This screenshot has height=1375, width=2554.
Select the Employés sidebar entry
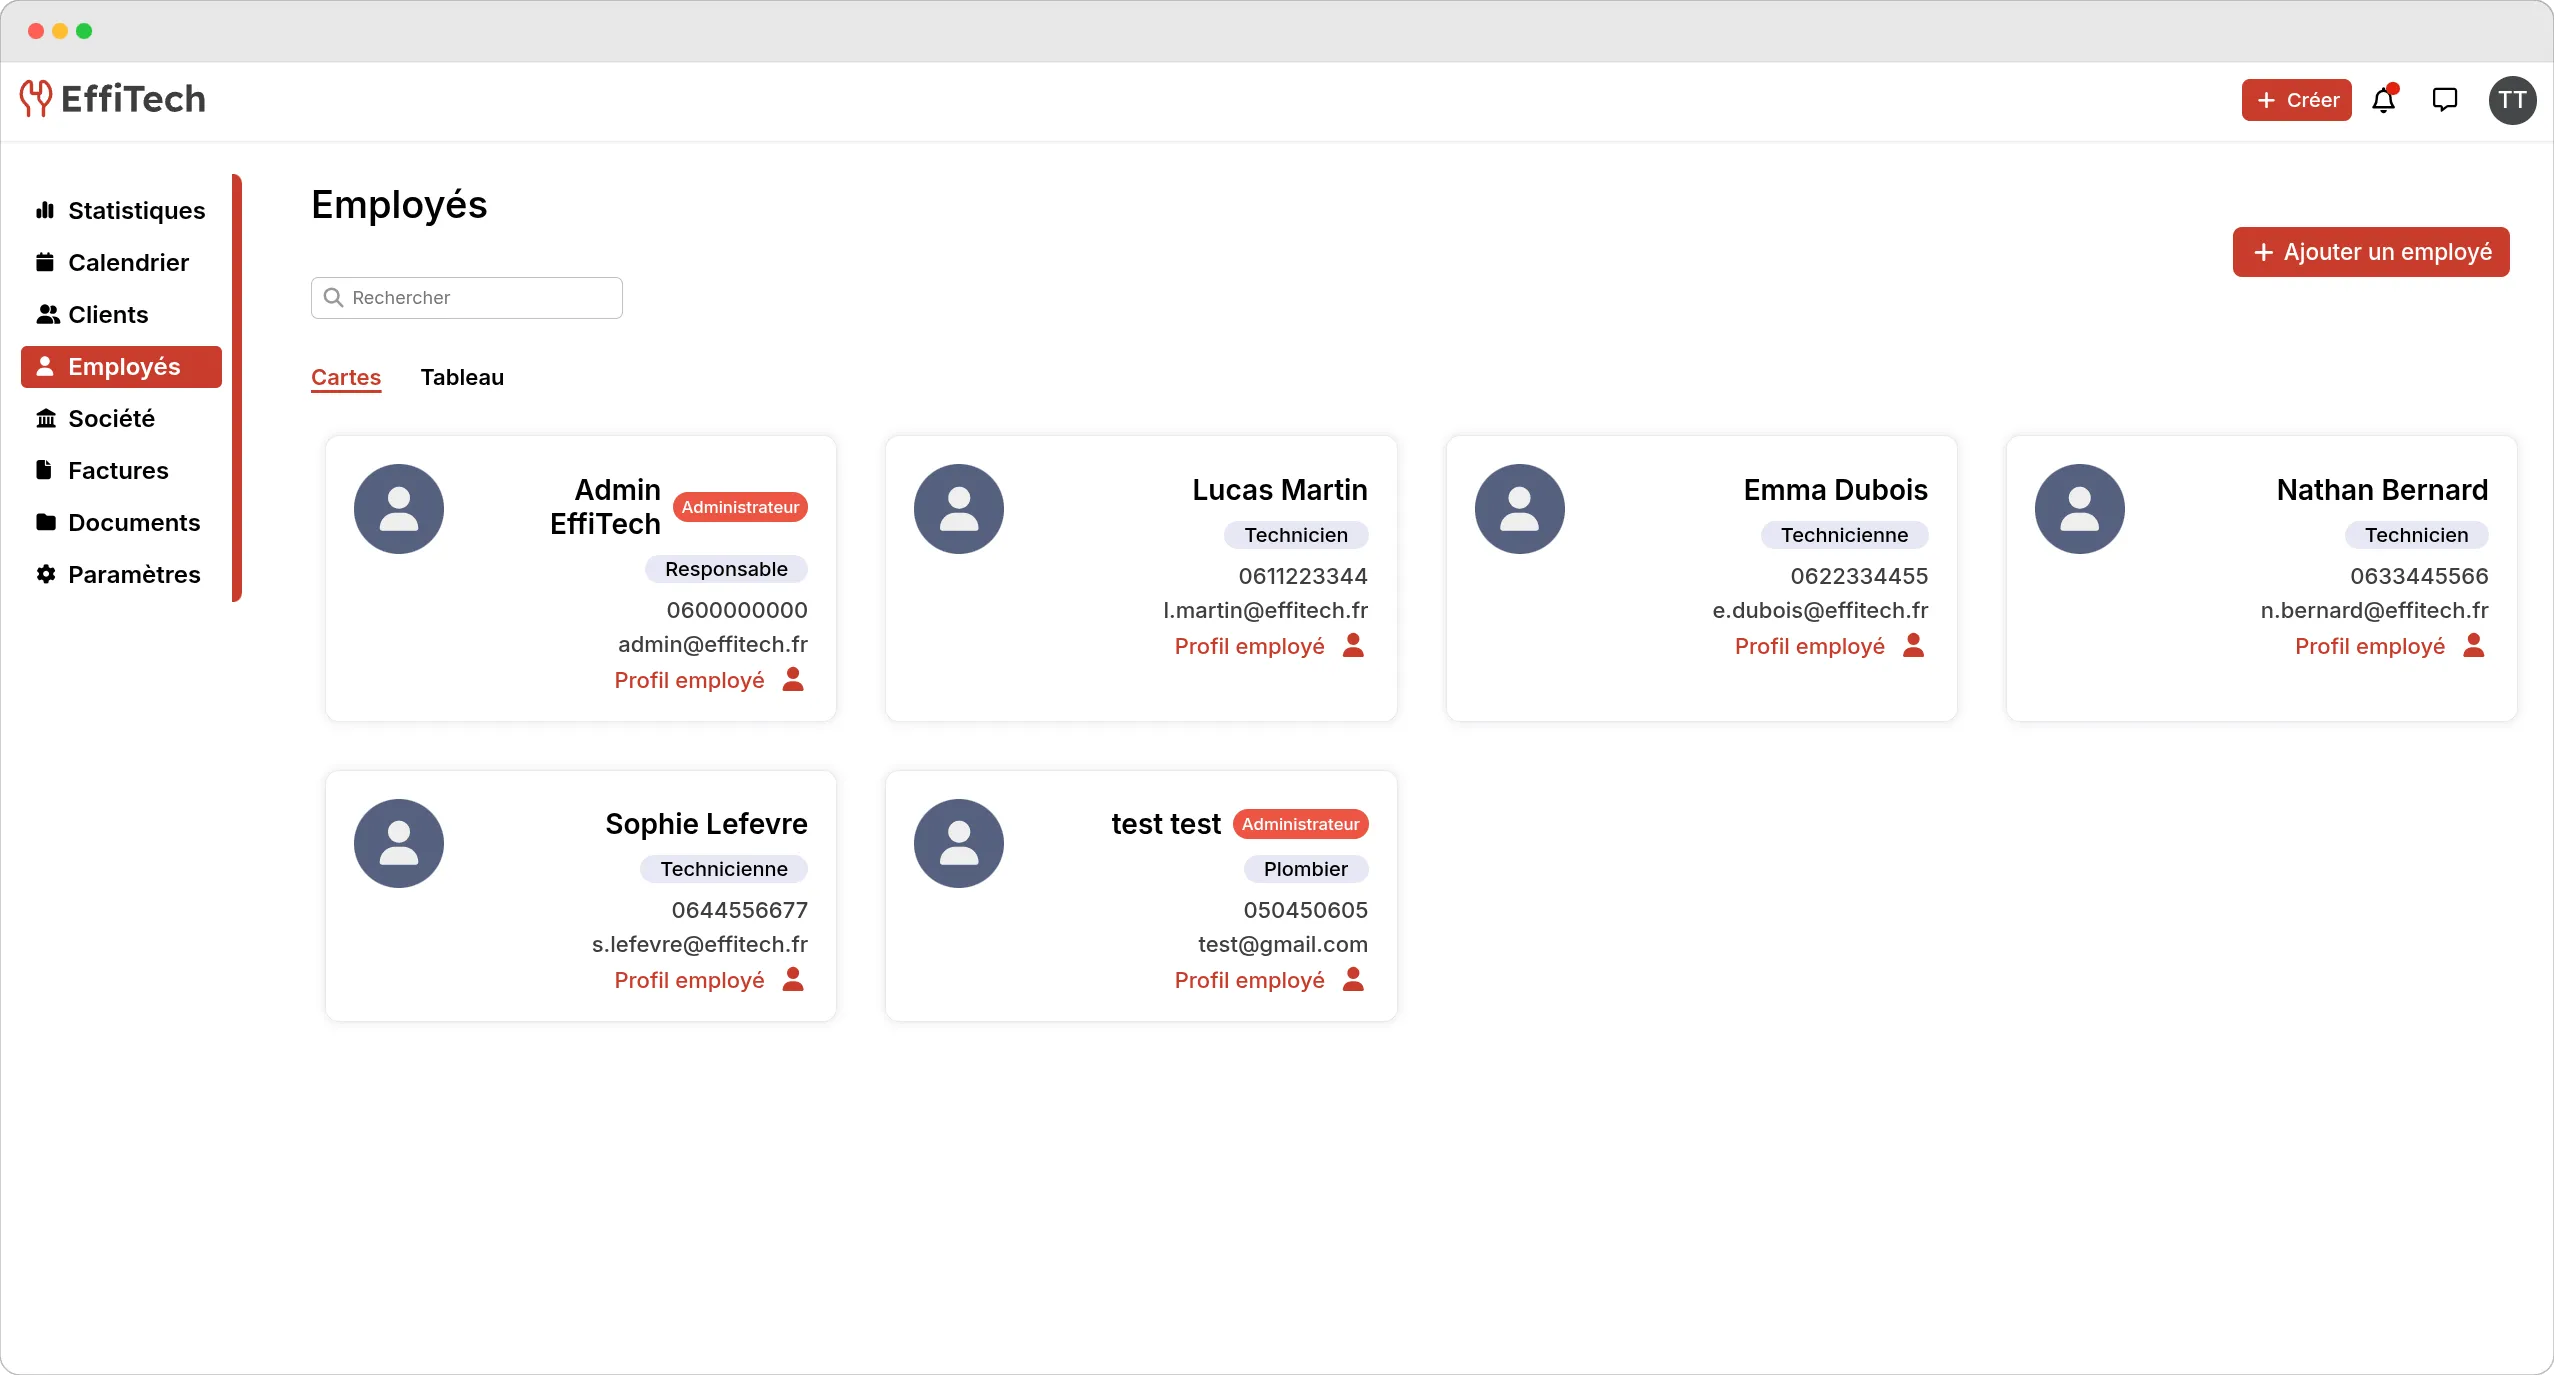(x=120, y=366)
